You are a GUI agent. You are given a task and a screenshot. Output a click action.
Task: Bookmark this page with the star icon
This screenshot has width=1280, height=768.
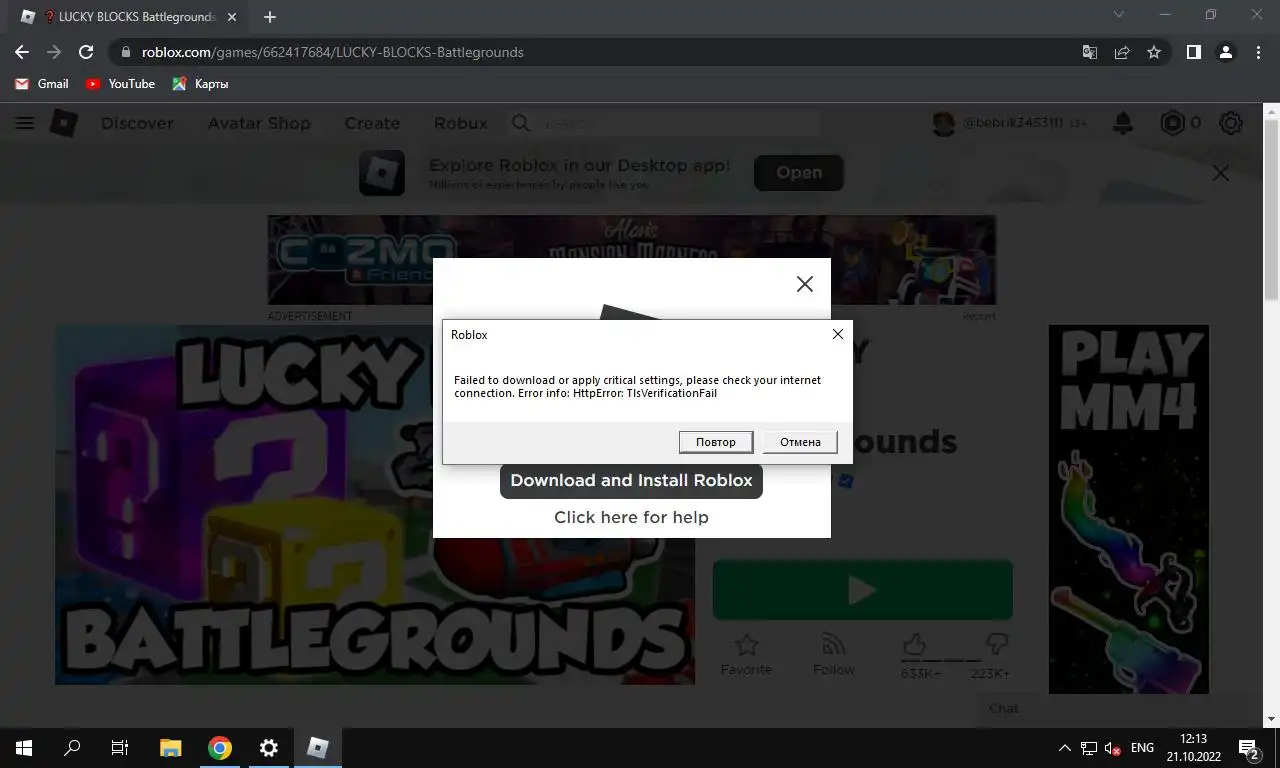pyautogui.click(x=1154, y=52)
